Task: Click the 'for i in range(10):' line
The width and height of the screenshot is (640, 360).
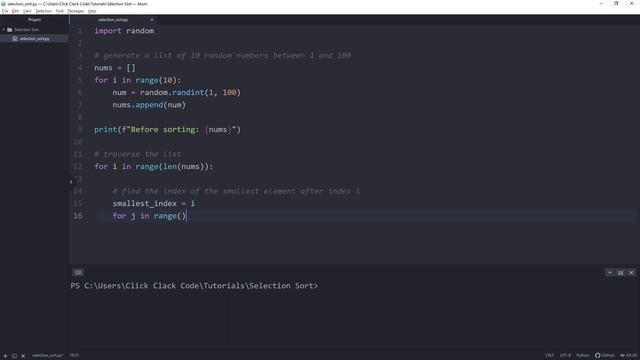Action: (x=138, y=80)
